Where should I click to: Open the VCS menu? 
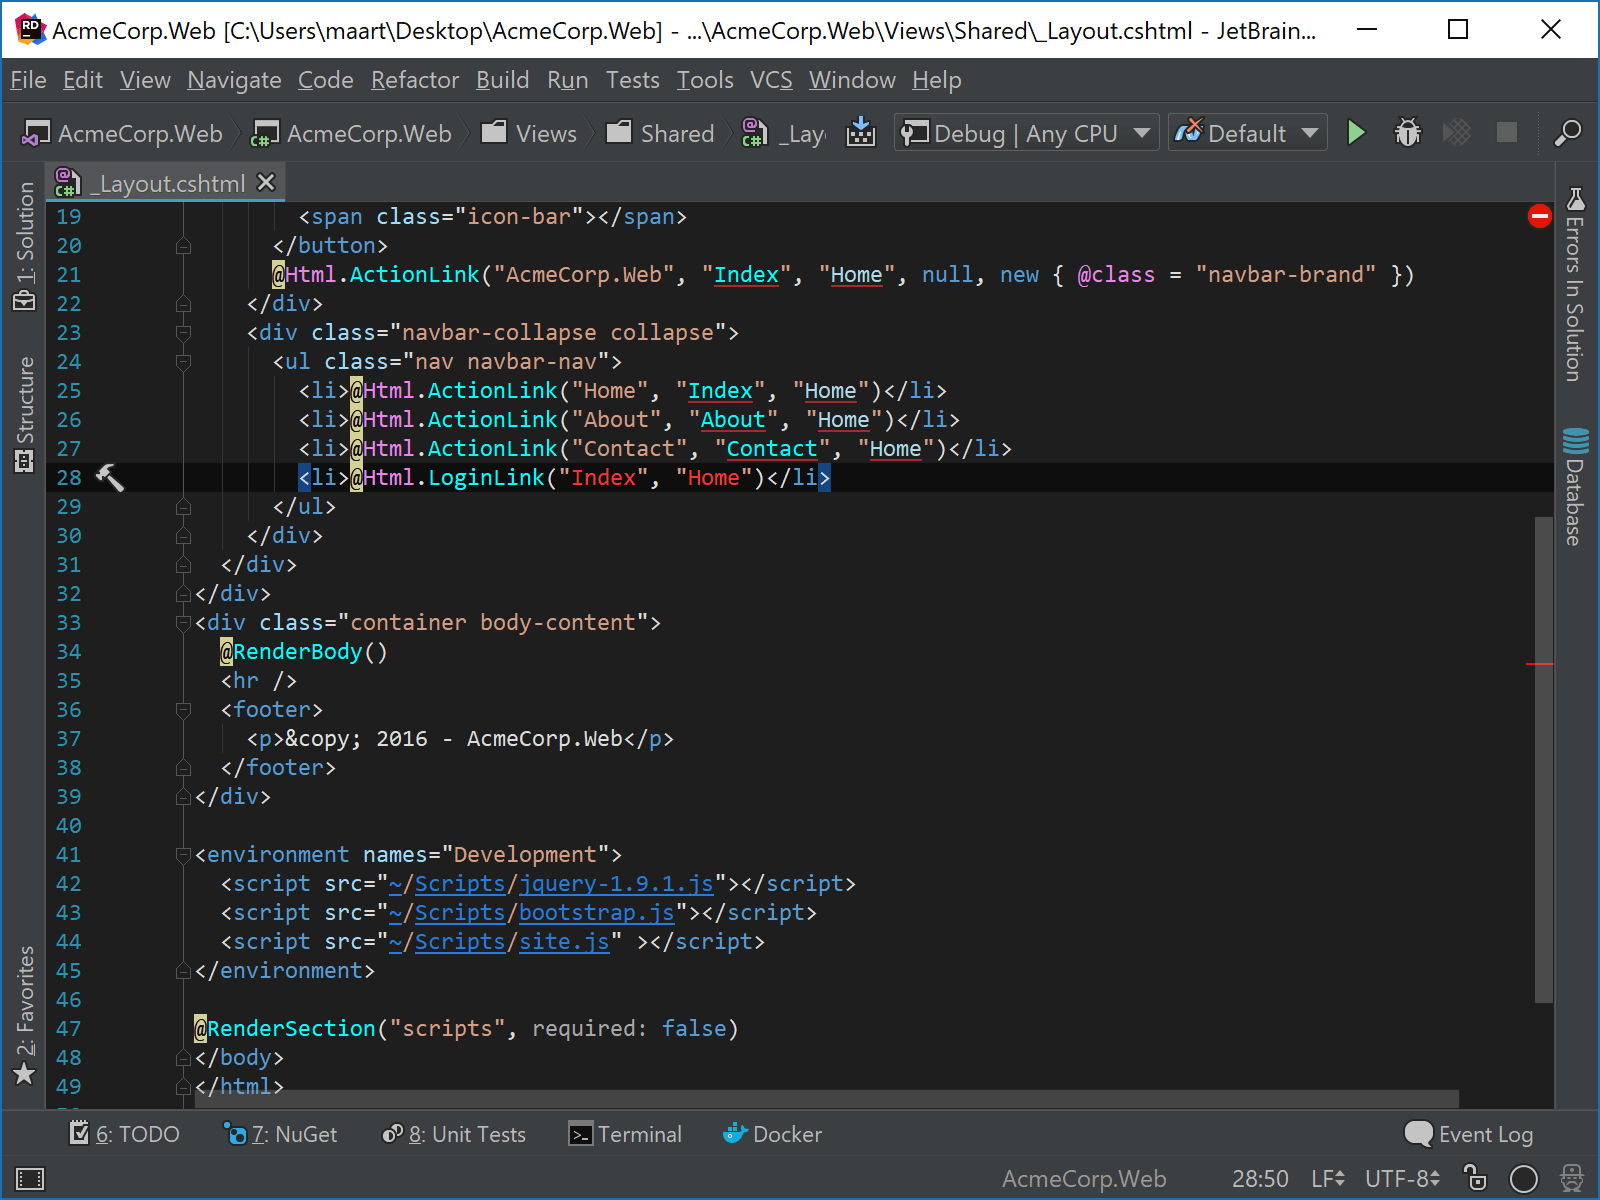click(771, 80)
